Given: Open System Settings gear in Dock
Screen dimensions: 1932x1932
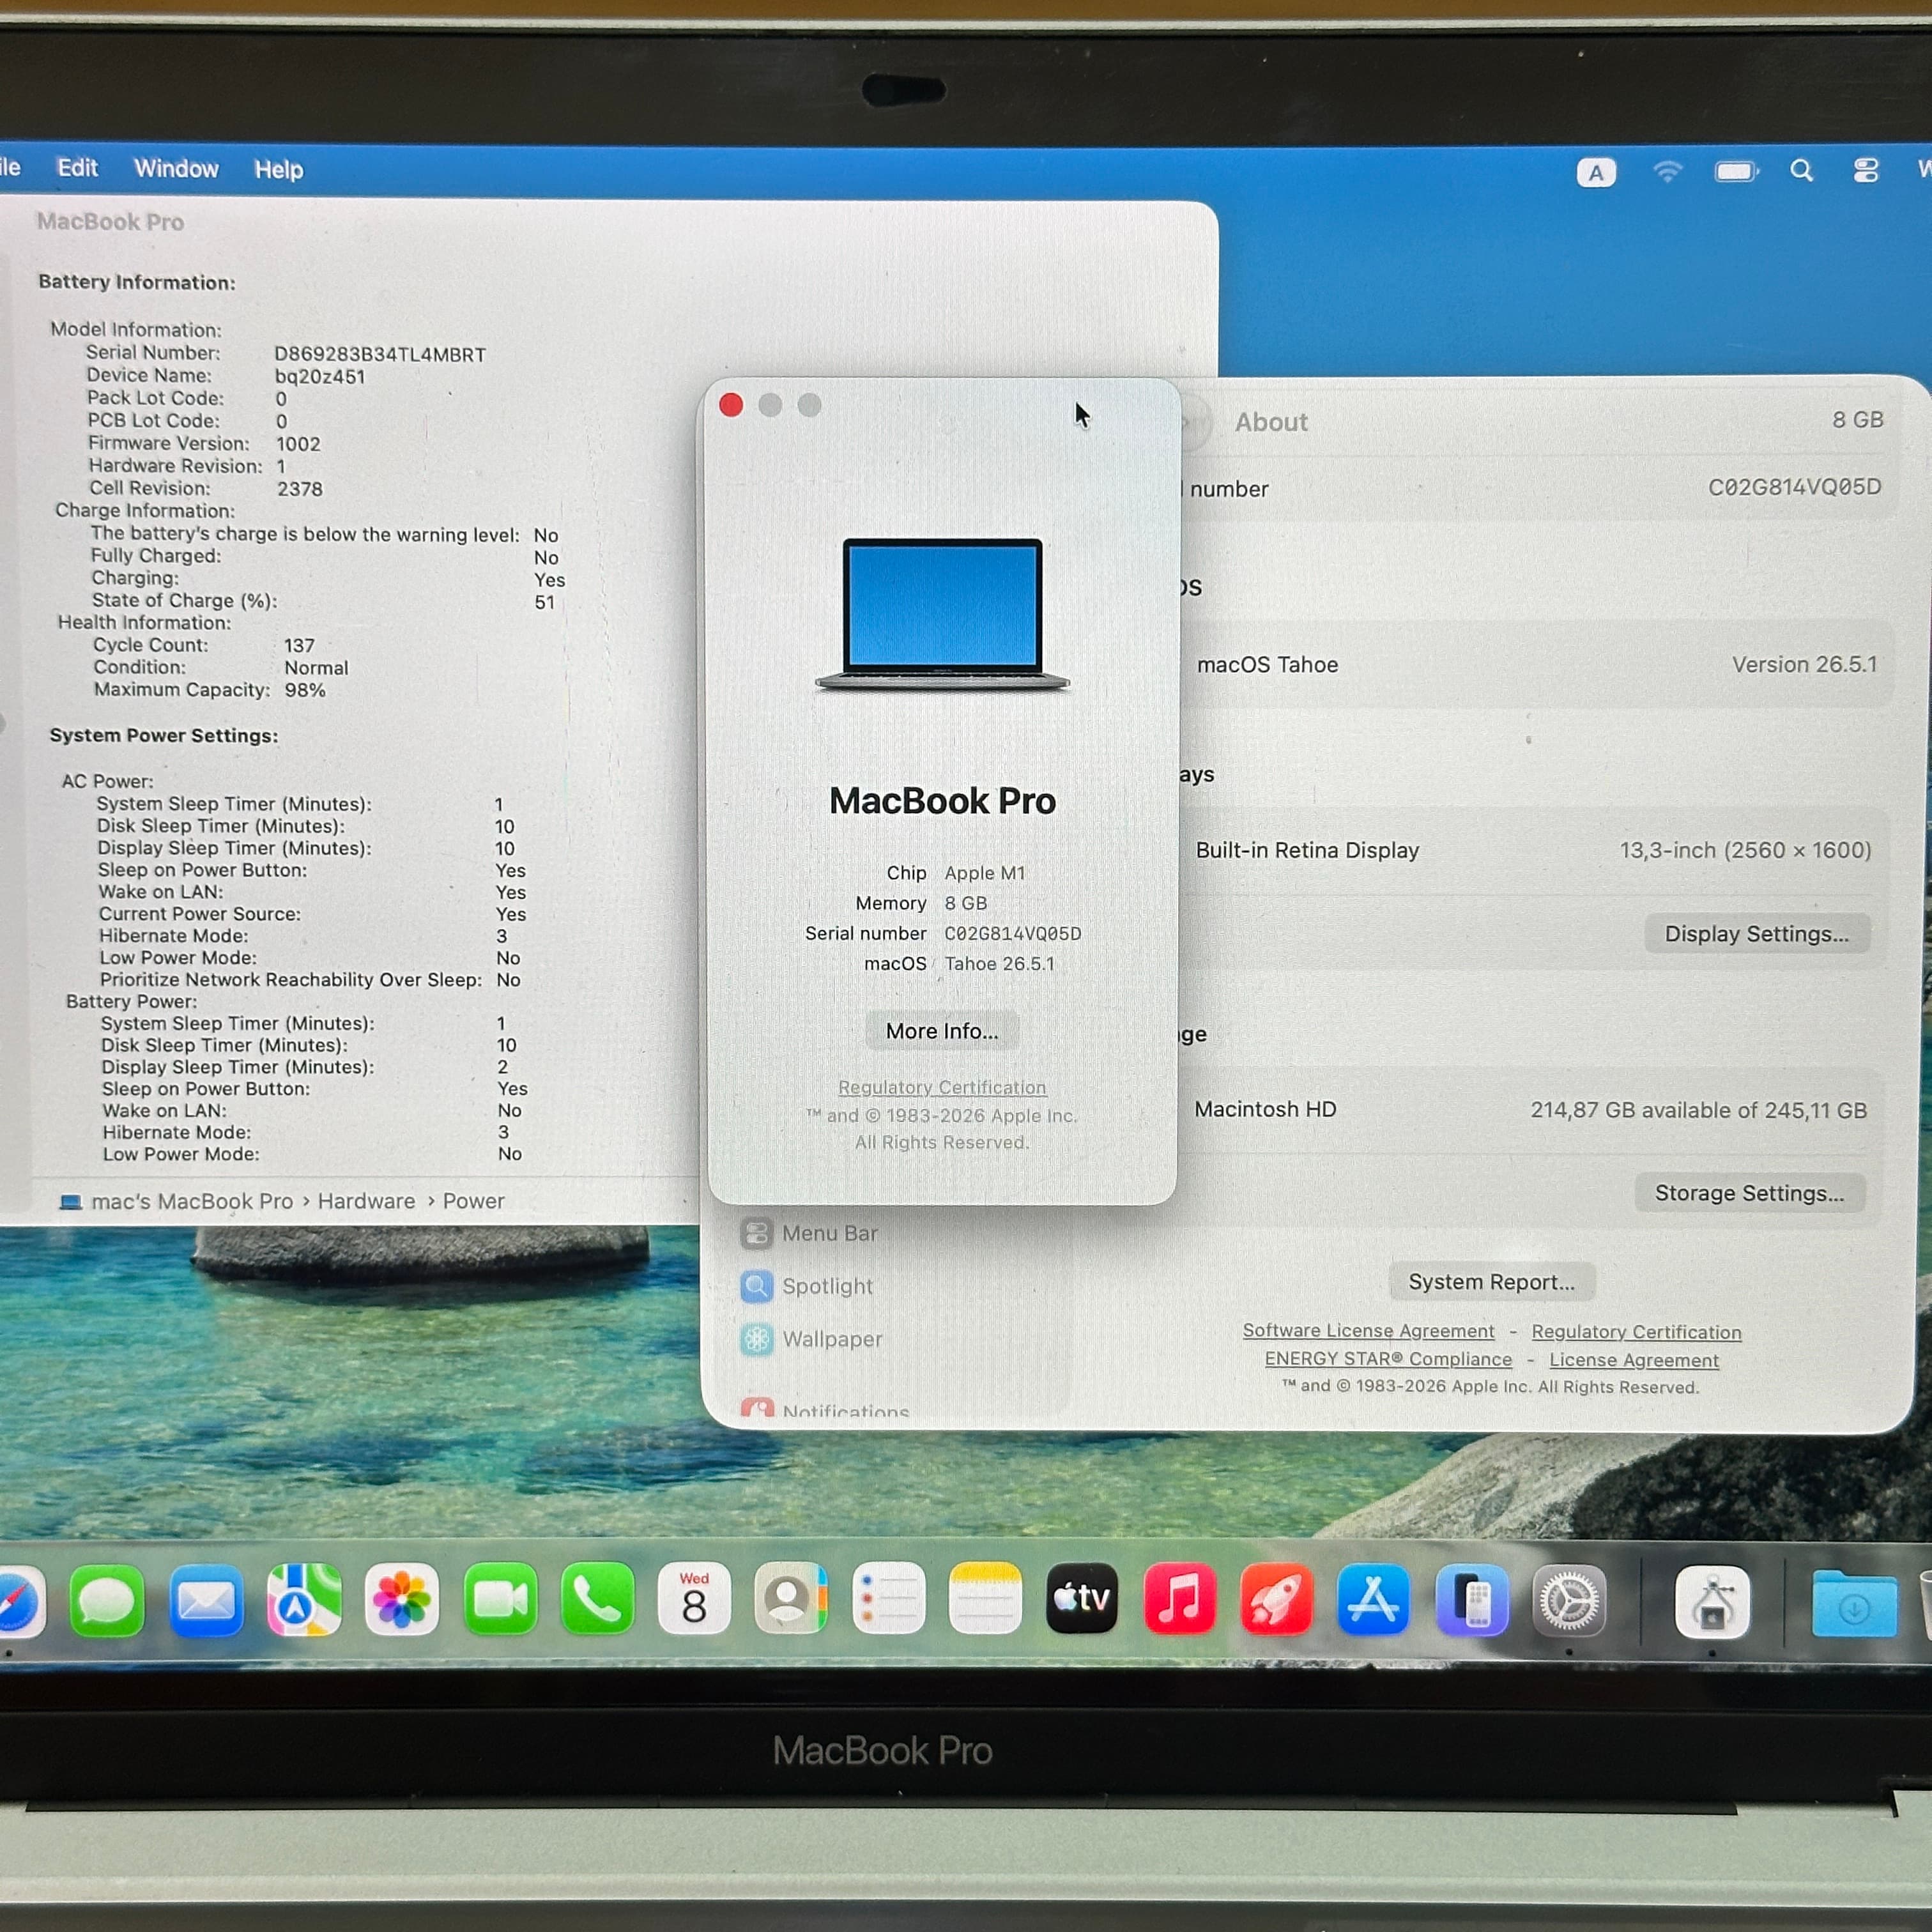Looking at the screenshot, I should [x=1569, y=1601].
